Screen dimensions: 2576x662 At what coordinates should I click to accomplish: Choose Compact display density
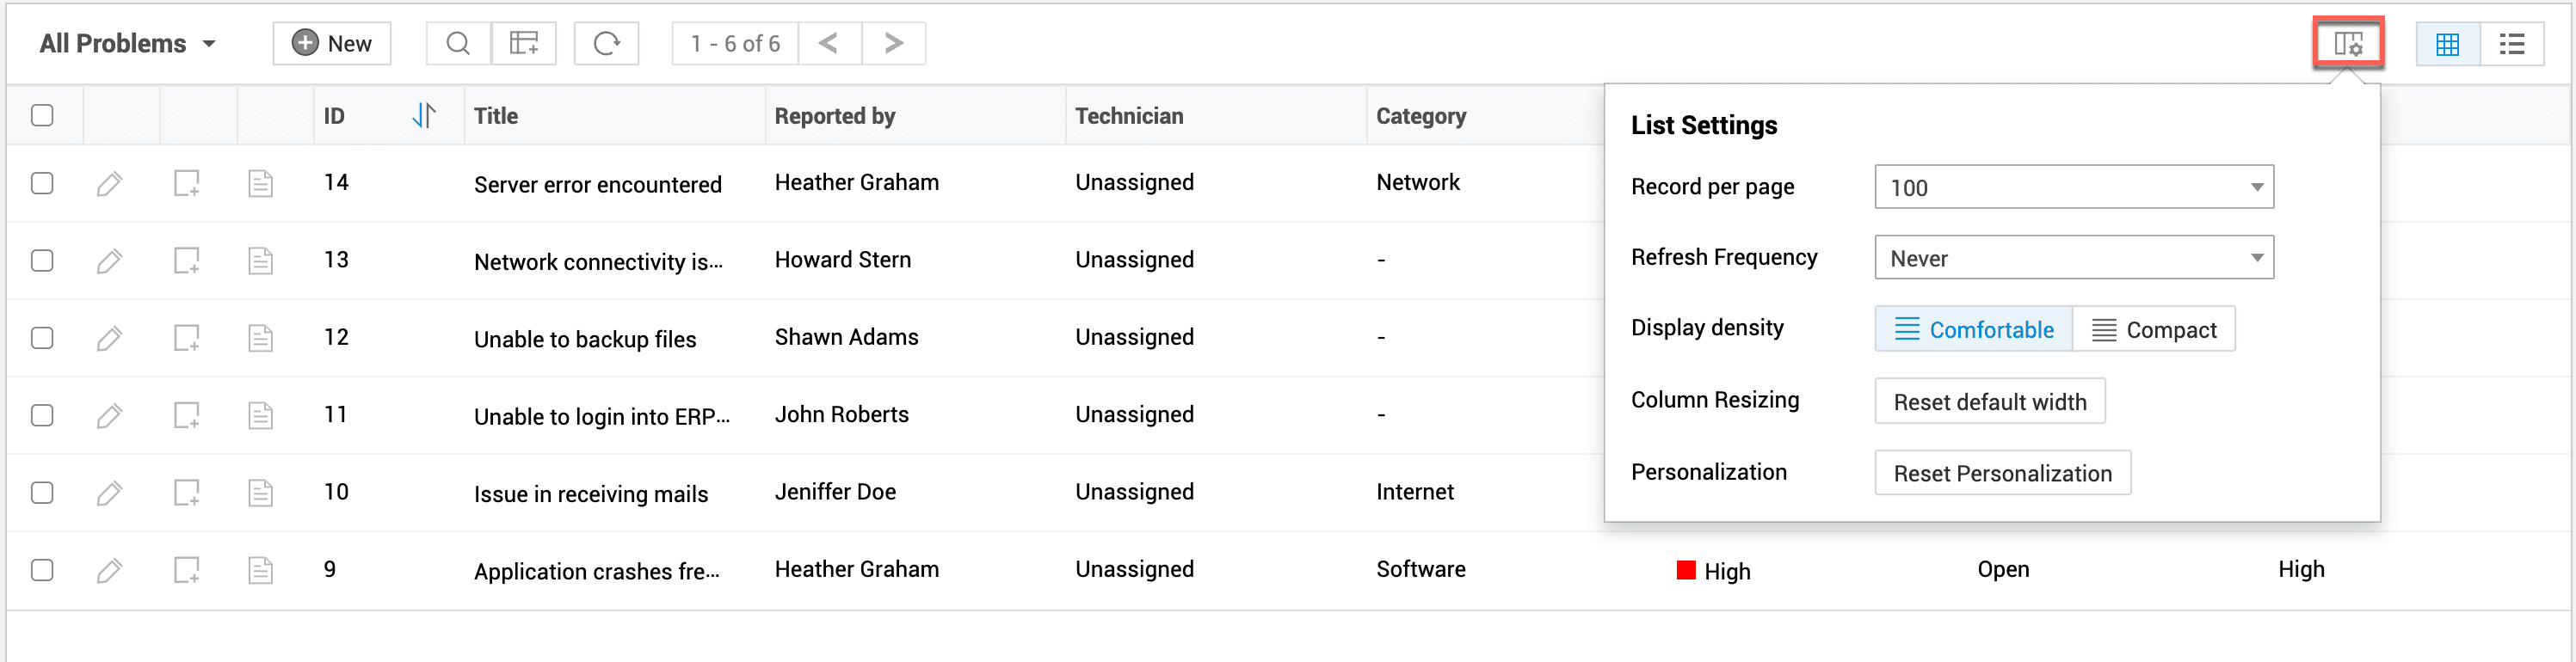tap(2154, 330)
